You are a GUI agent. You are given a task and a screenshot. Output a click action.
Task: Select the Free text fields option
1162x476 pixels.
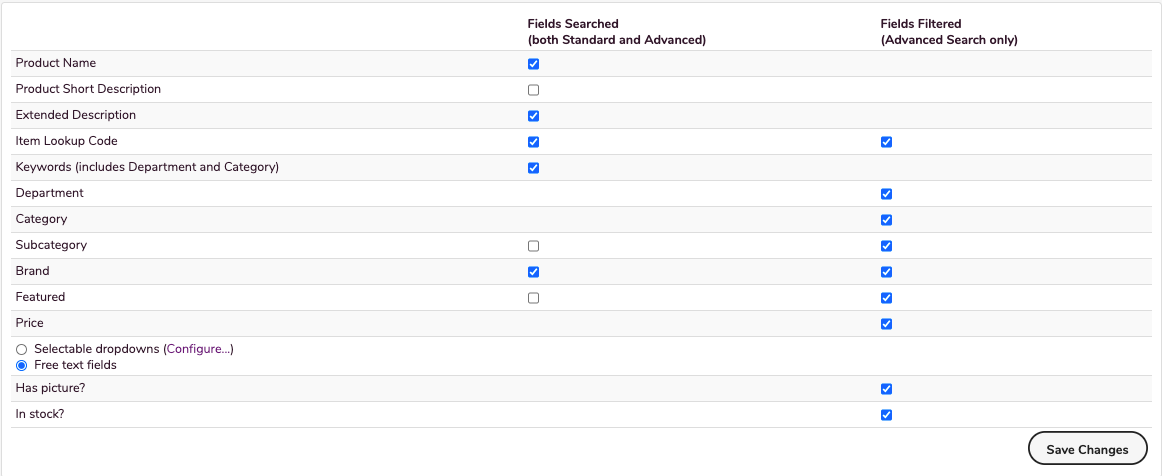pos(21,366)
